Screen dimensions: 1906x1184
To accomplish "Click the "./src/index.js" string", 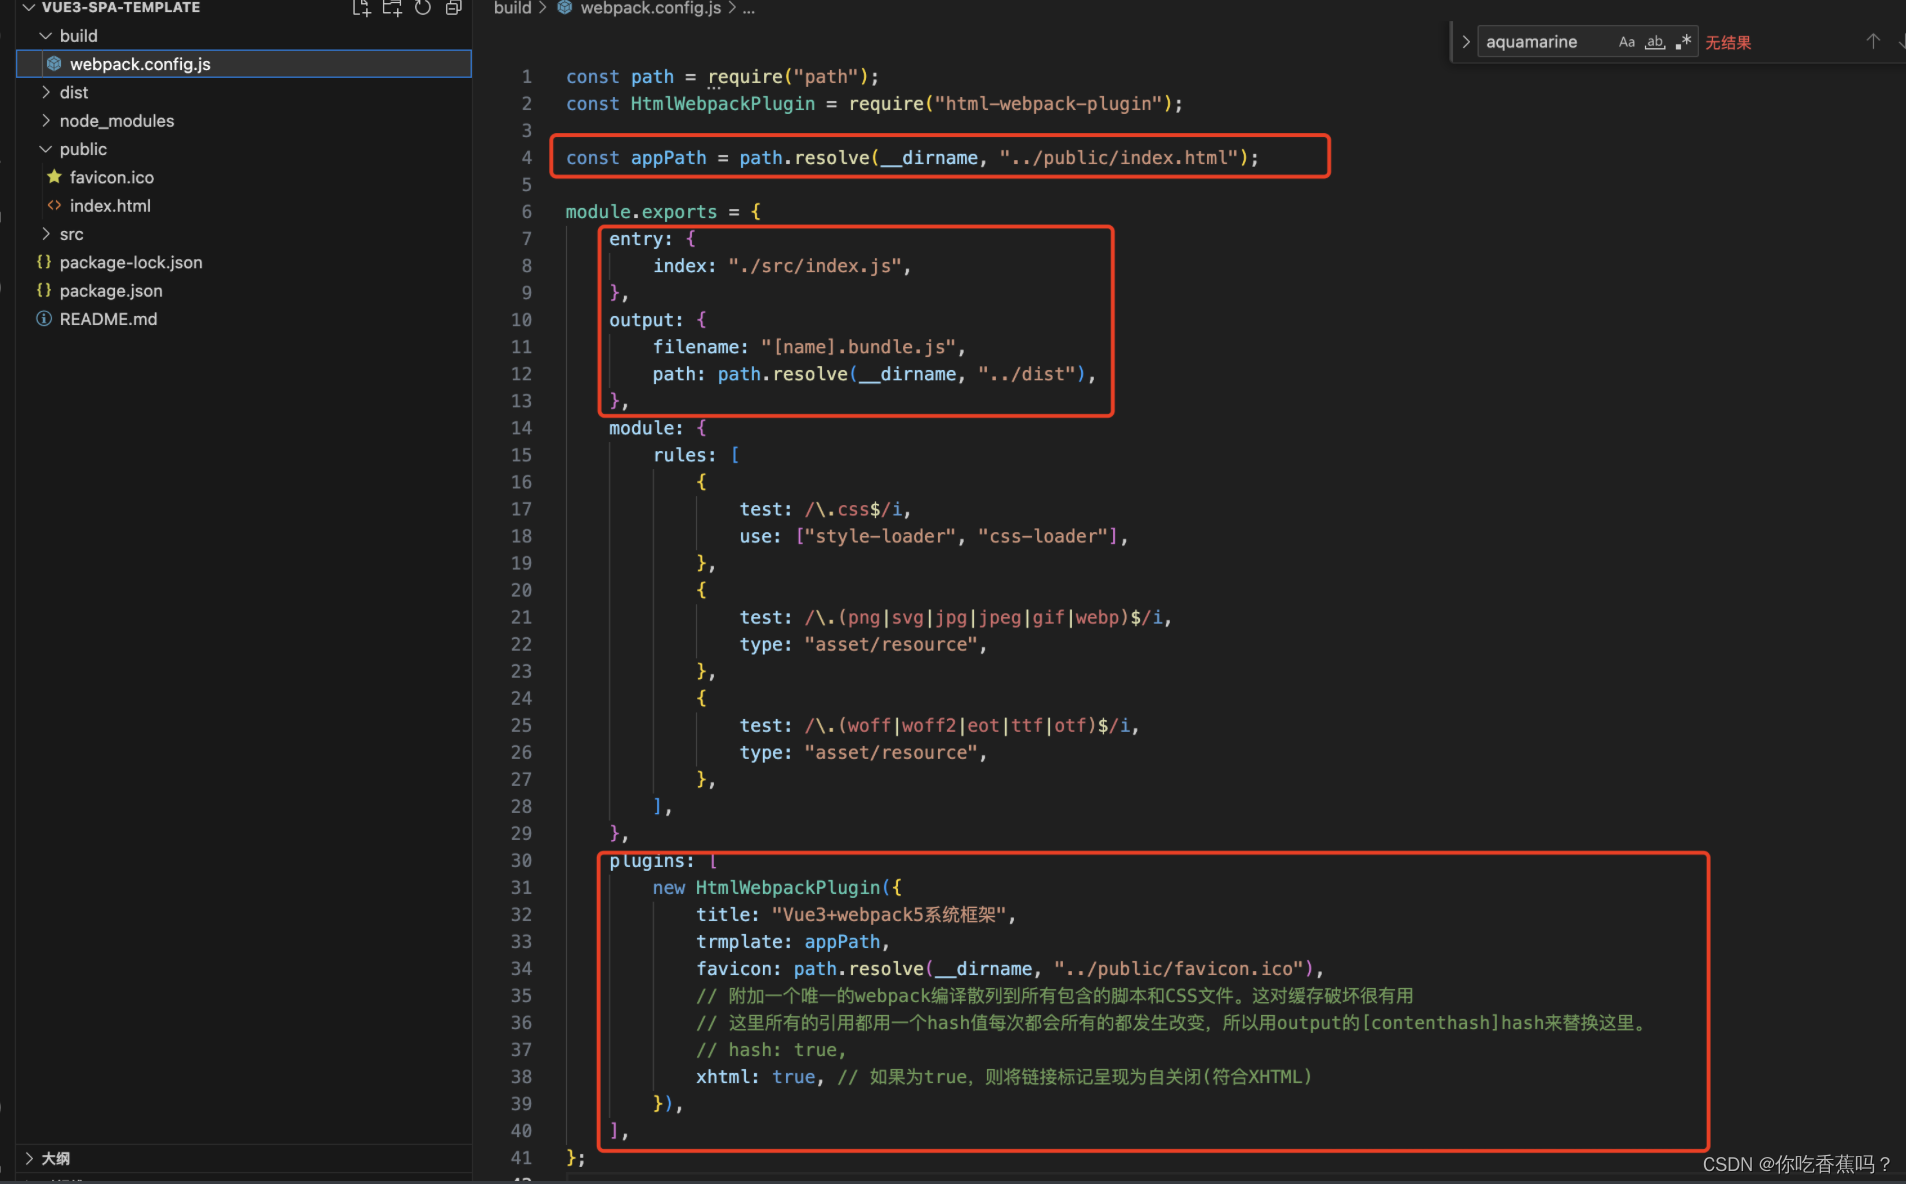I will click(x=815, y=266).
